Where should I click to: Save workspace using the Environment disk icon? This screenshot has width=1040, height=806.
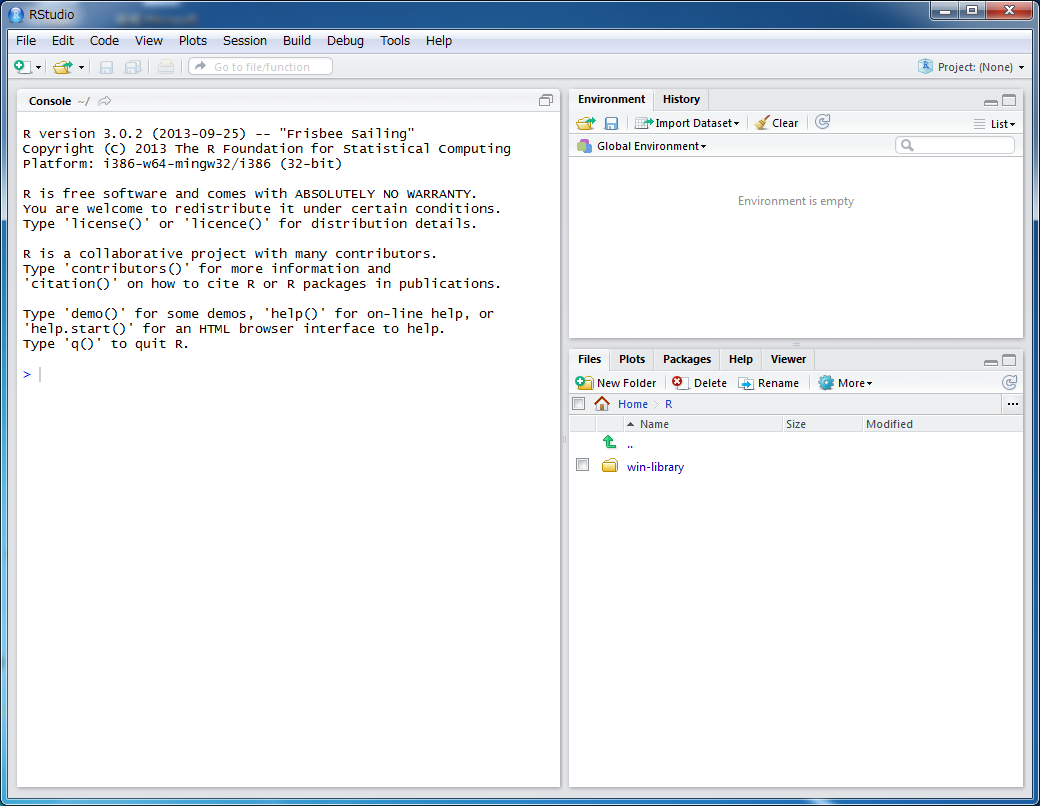click(x=611, y=123)
